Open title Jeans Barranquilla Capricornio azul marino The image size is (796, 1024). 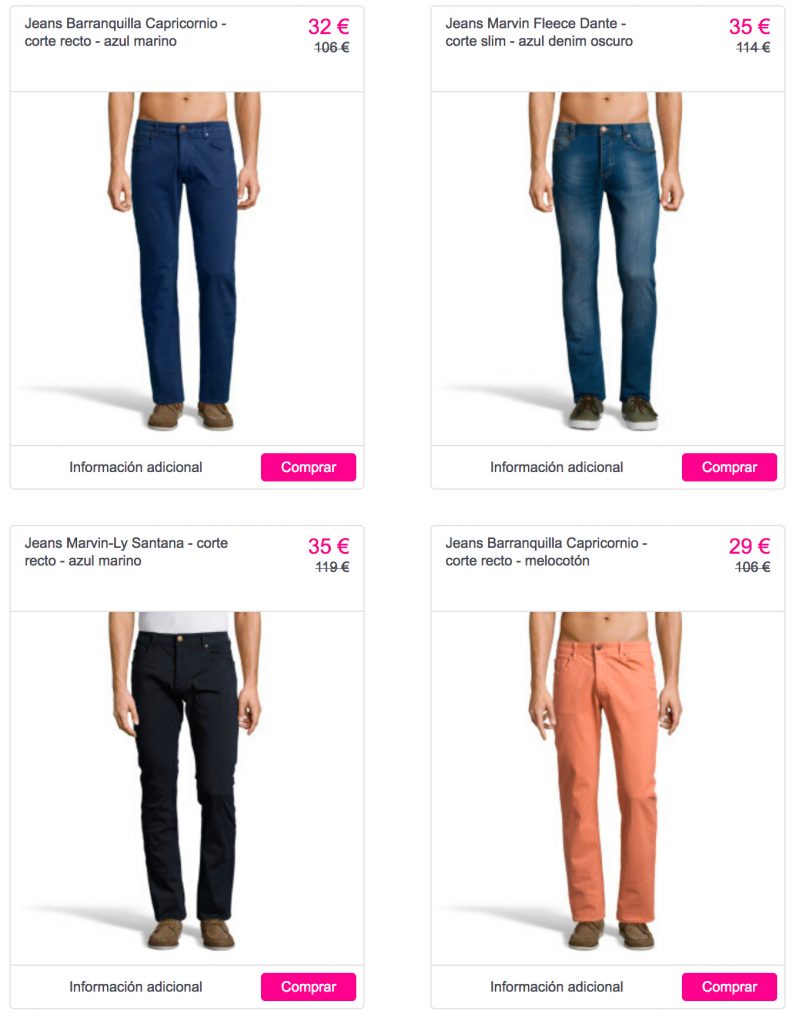click(x=125, y=32)
